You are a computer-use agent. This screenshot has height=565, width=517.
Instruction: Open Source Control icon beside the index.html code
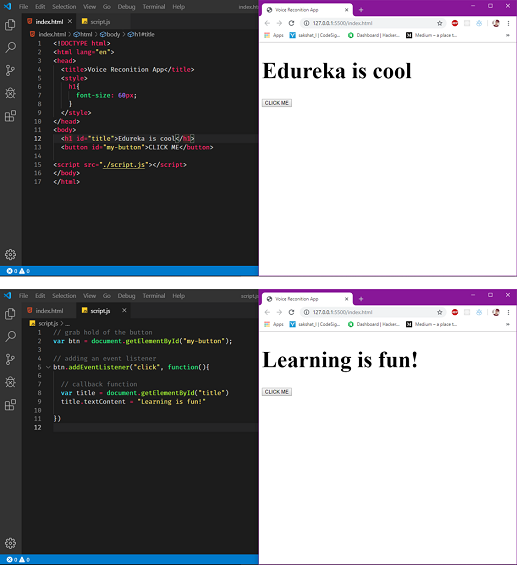tap(10, 70)
